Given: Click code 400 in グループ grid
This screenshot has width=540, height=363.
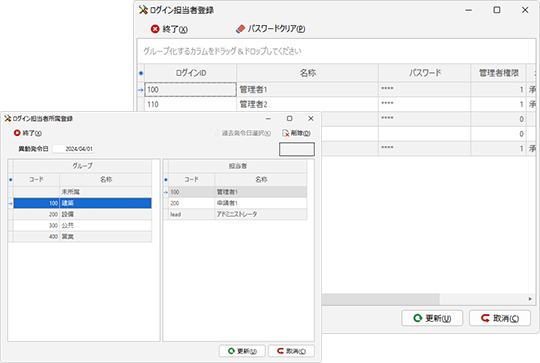Looking at the screenshot, I should point(37,237).
